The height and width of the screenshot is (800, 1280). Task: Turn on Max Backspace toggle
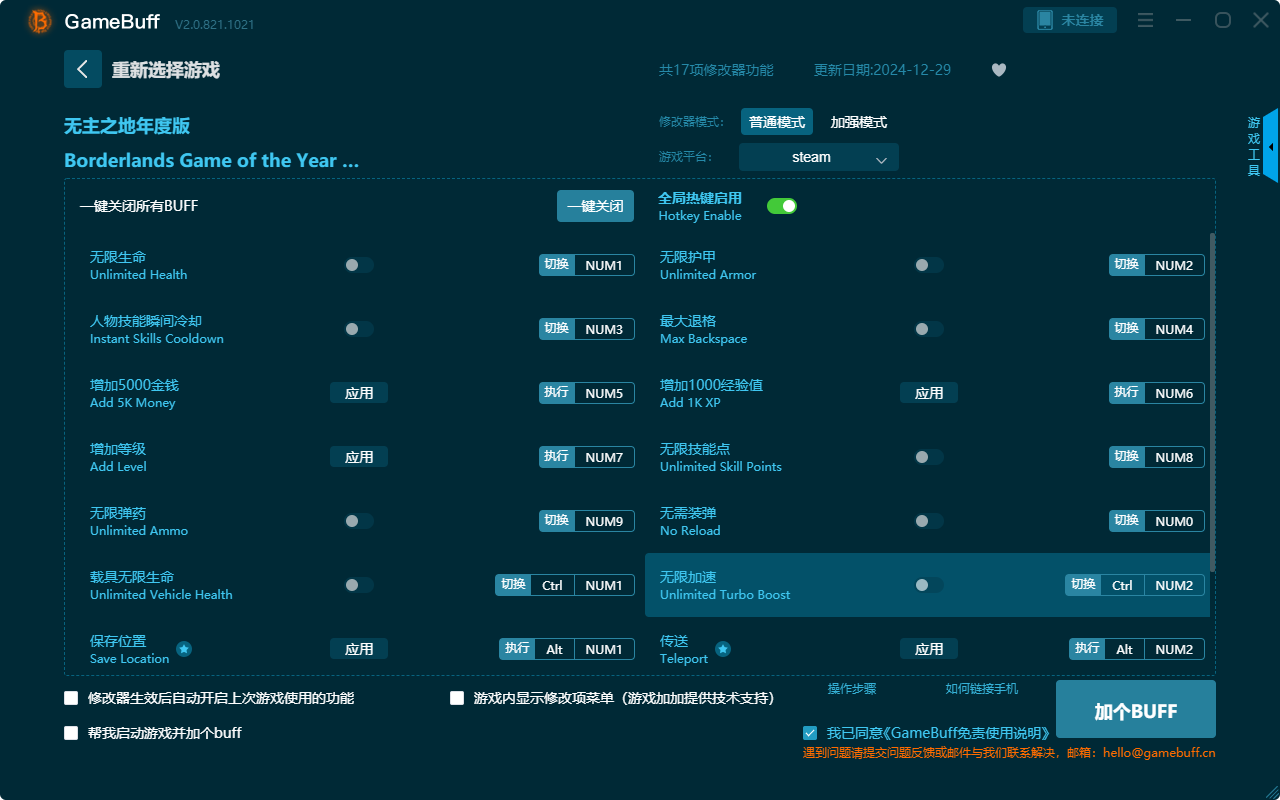(x=929, y=329)
